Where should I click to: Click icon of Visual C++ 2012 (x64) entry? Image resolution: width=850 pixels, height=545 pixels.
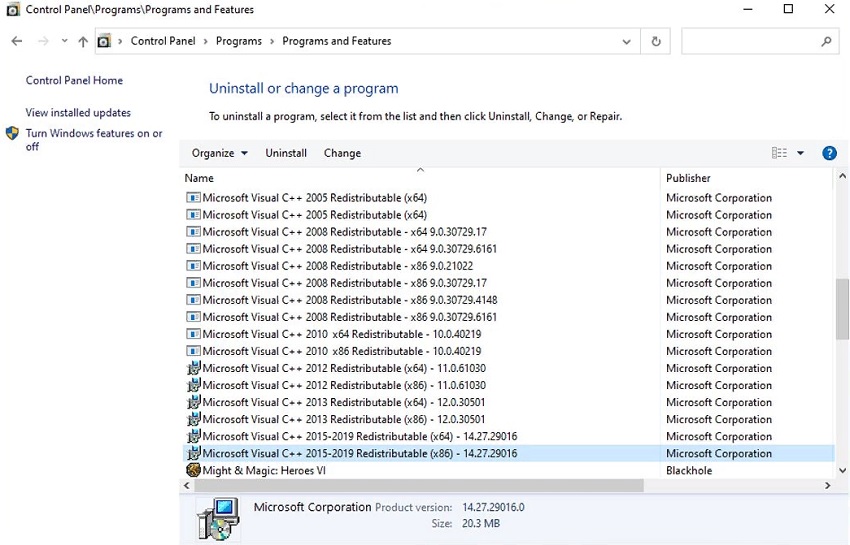pyautogui.click(x=194, y=368)
